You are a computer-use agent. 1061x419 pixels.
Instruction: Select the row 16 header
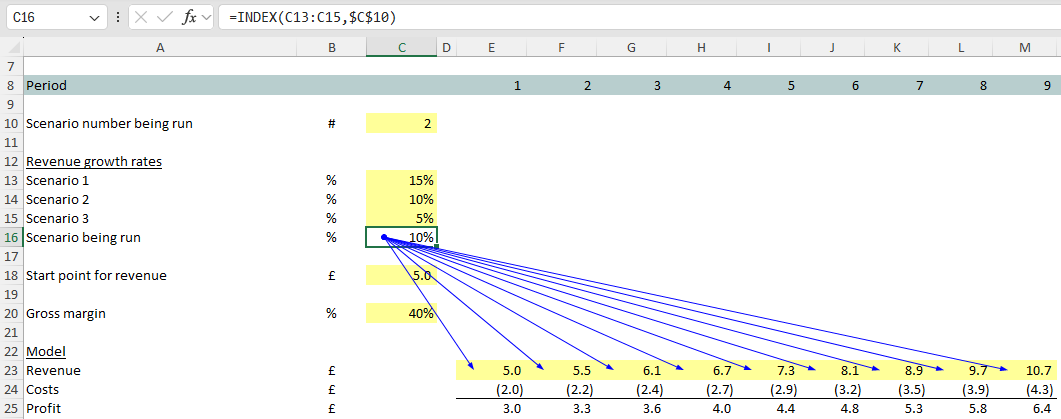(10, 237)
